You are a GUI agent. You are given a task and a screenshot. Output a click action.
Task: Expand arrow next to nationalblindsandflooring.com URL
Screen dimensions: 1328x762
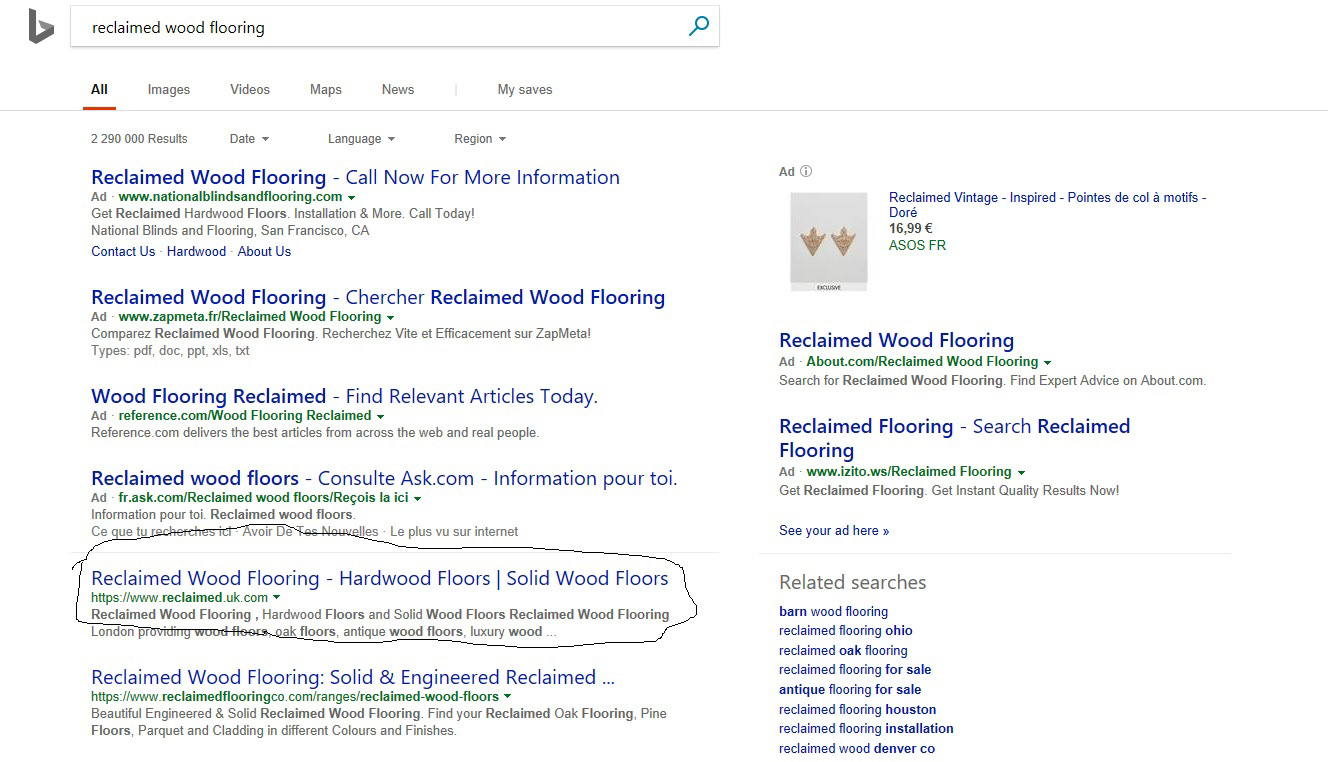point(351,198)
